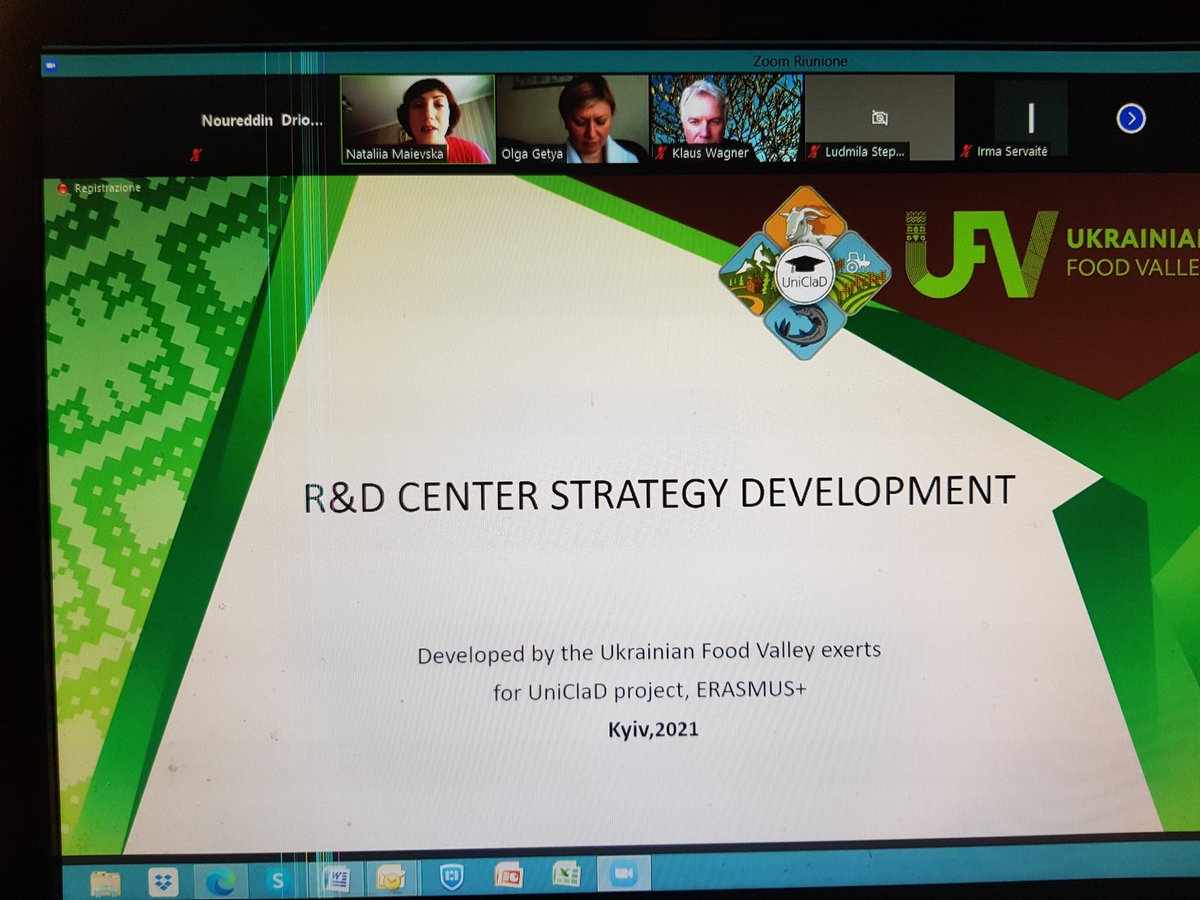Click Klaus Wagner's muted microphone icon
The image size is (1200, 900).
(662, 153)
